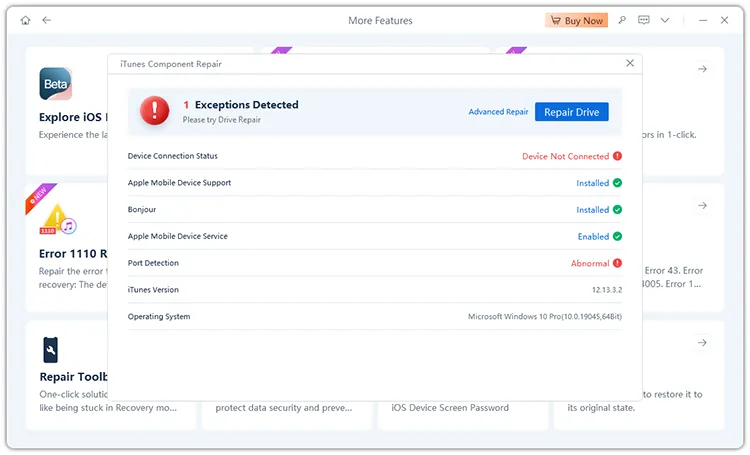This screenshot has width=750, height=455.
Task: Select the iTunes version 12.13.3.2 value
Action: [607, 290]
